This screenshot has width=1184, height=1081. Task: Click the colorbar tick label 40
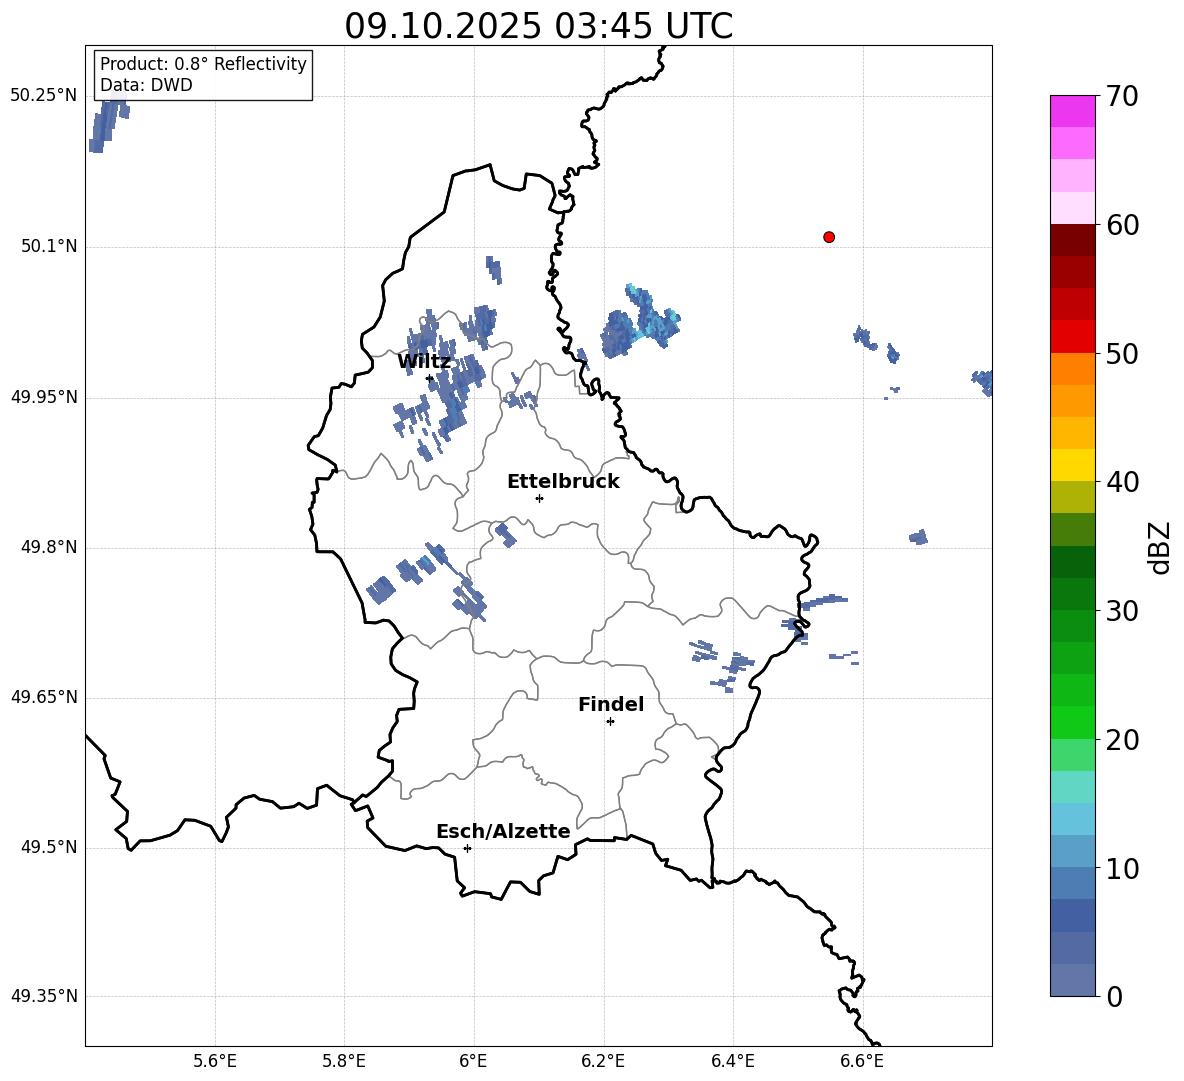1122,482
